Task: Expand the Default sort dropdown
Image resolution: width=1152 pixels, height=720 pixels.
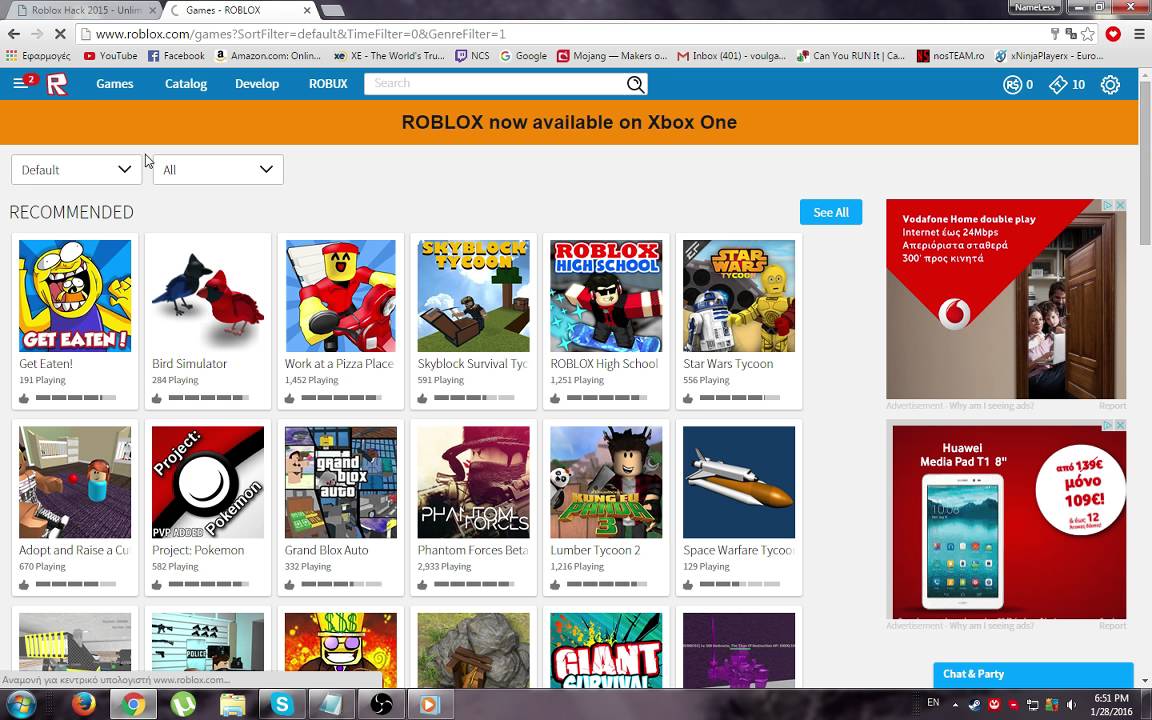Action: tap(76, 170)
